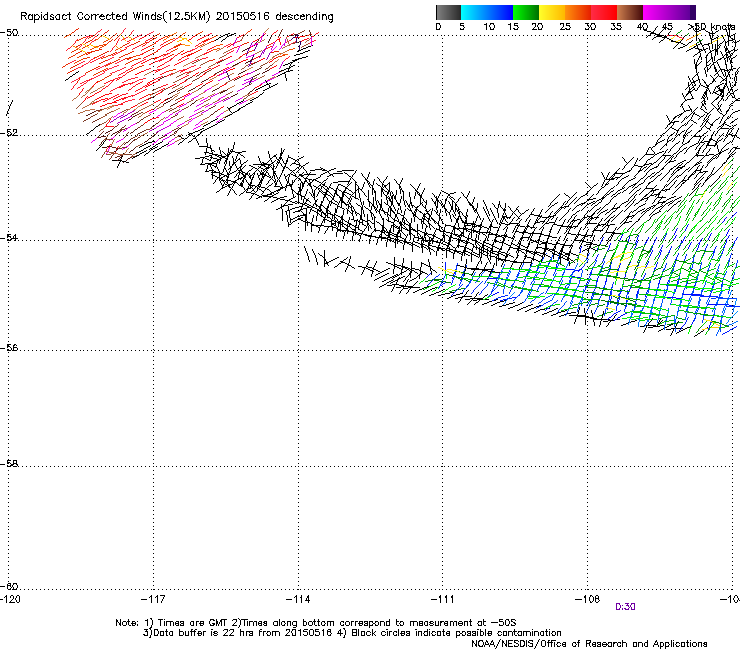The height and width of the screenshot is (650, 740).
Task: Click the legend value label '35'
Action: click(x=616, y=27)
